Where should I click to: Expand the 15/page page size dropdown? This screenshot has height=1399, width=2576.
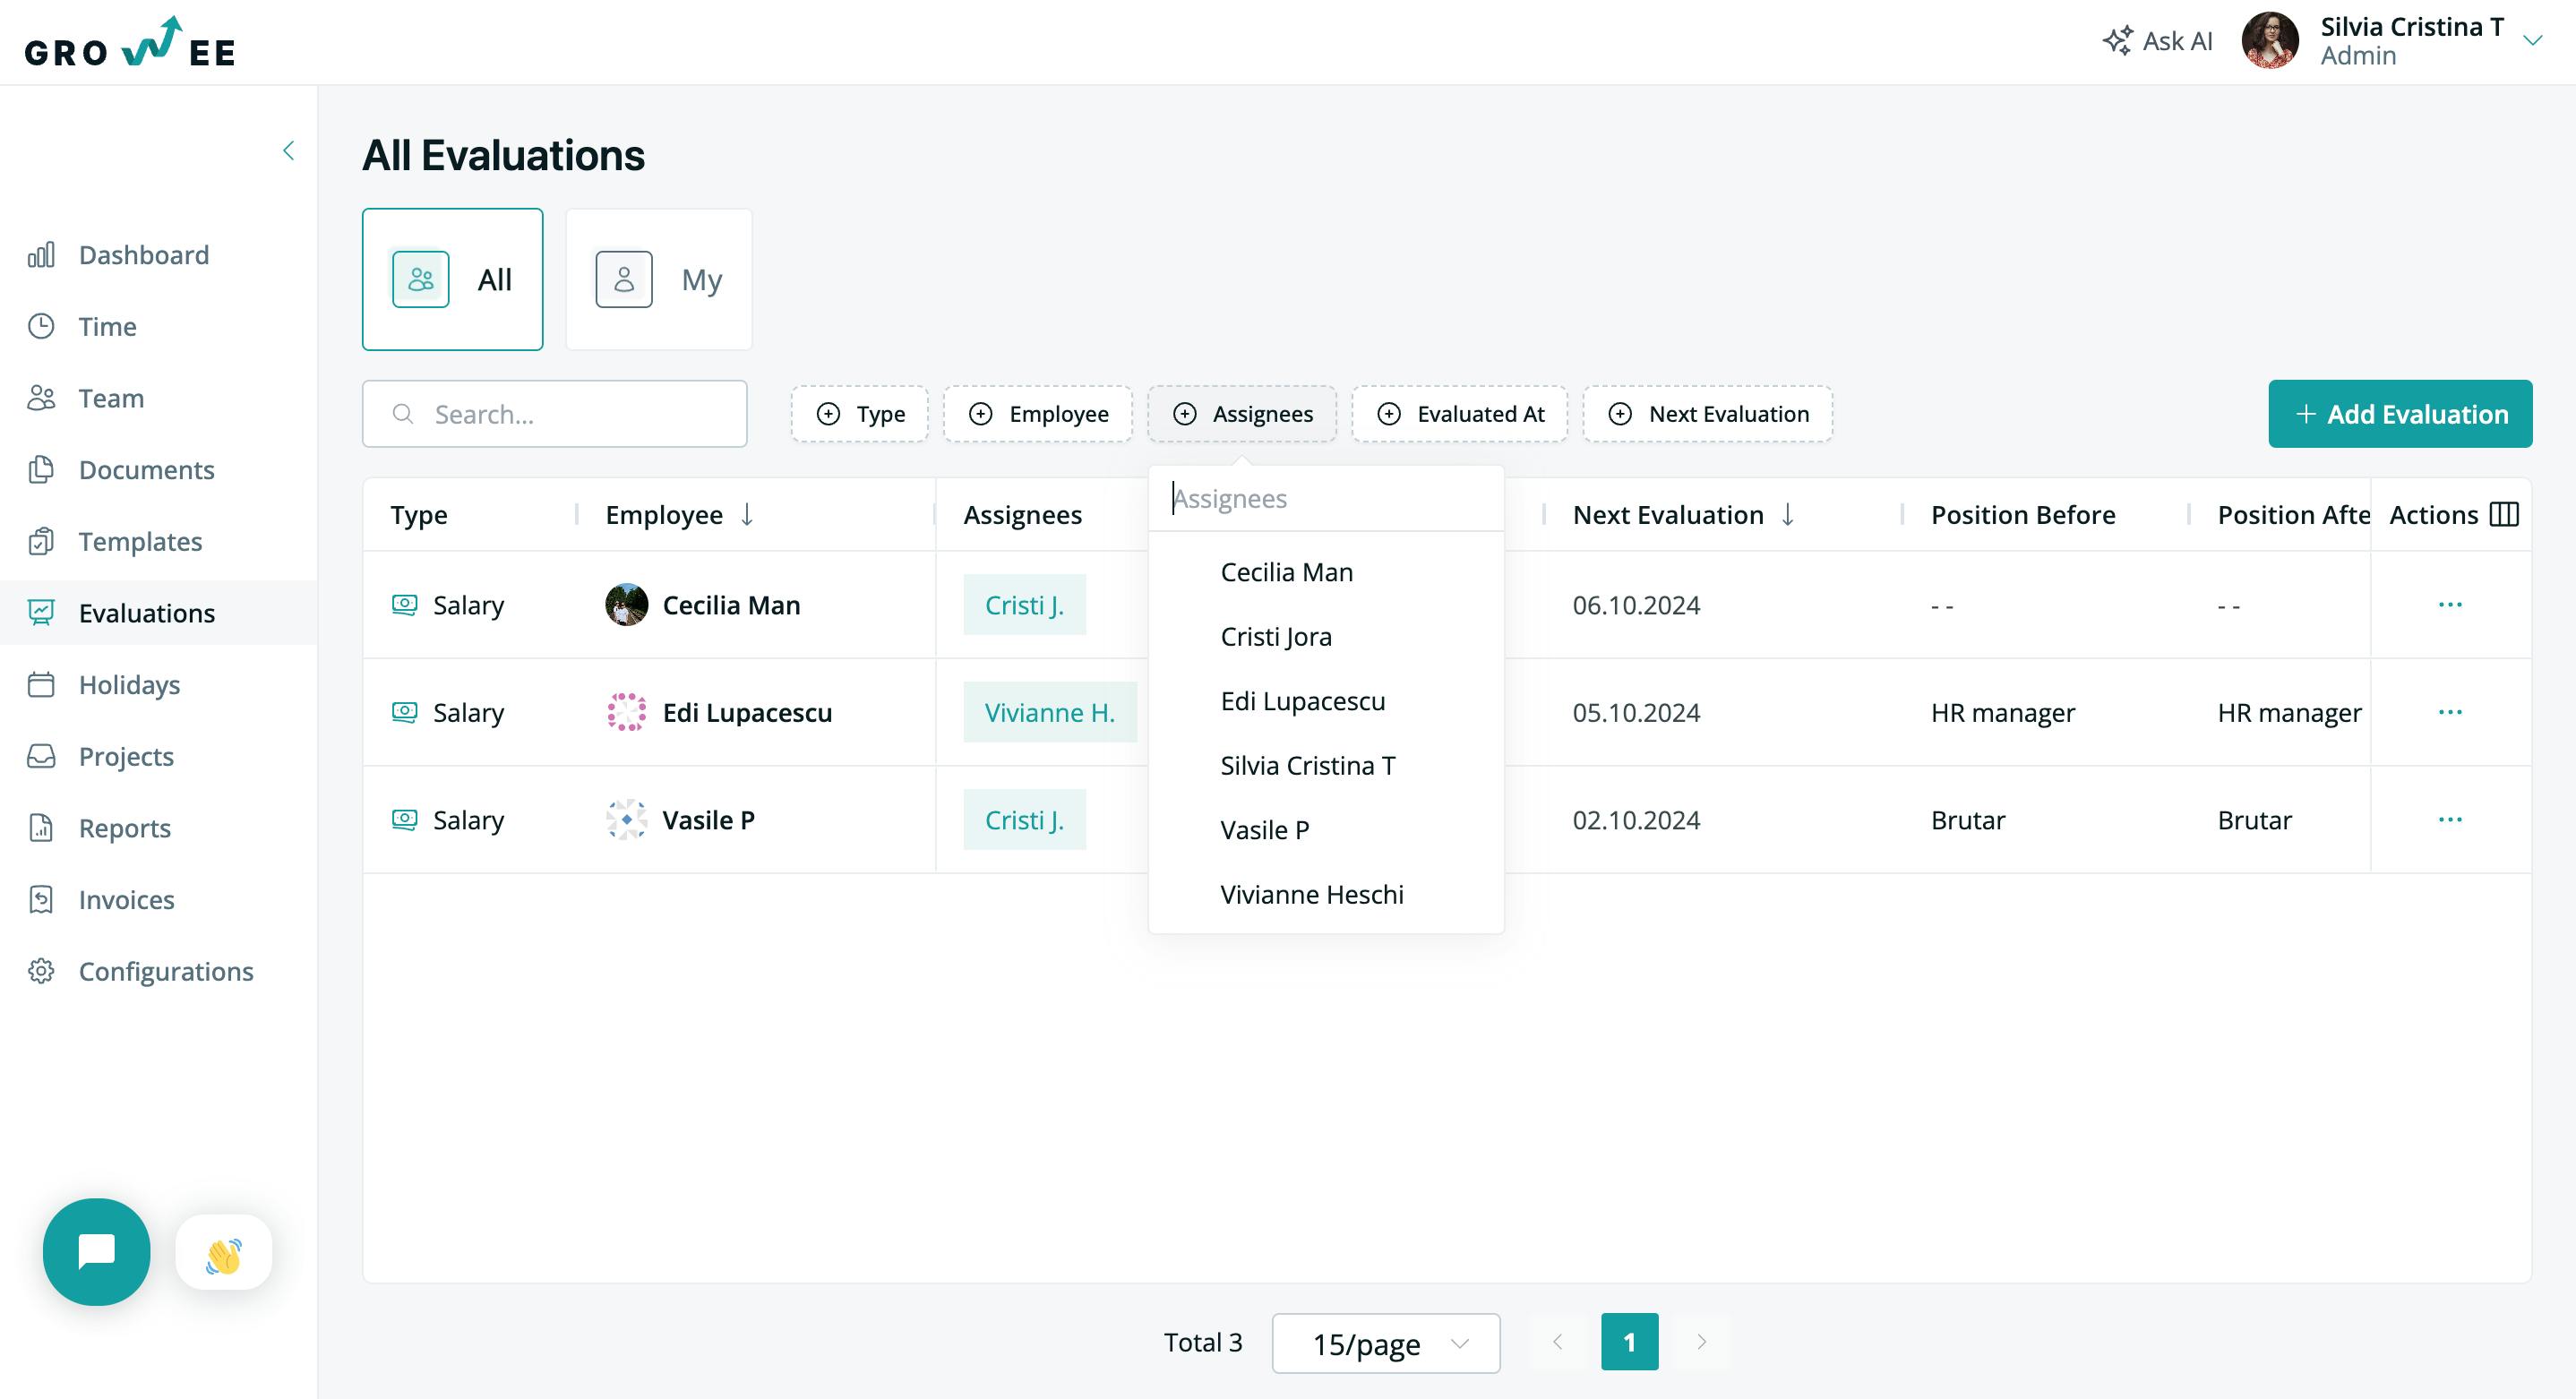tap(1386, 1343)
